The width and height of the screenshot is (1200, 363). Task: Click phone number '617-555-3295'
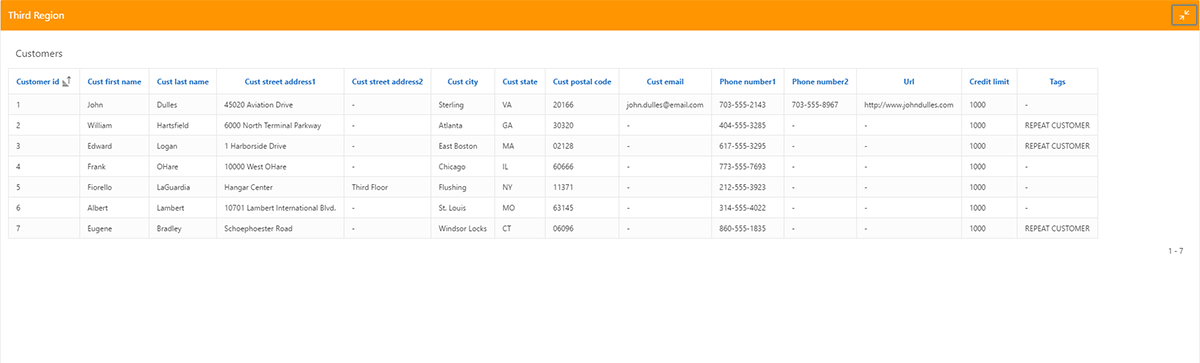[742, 146]
